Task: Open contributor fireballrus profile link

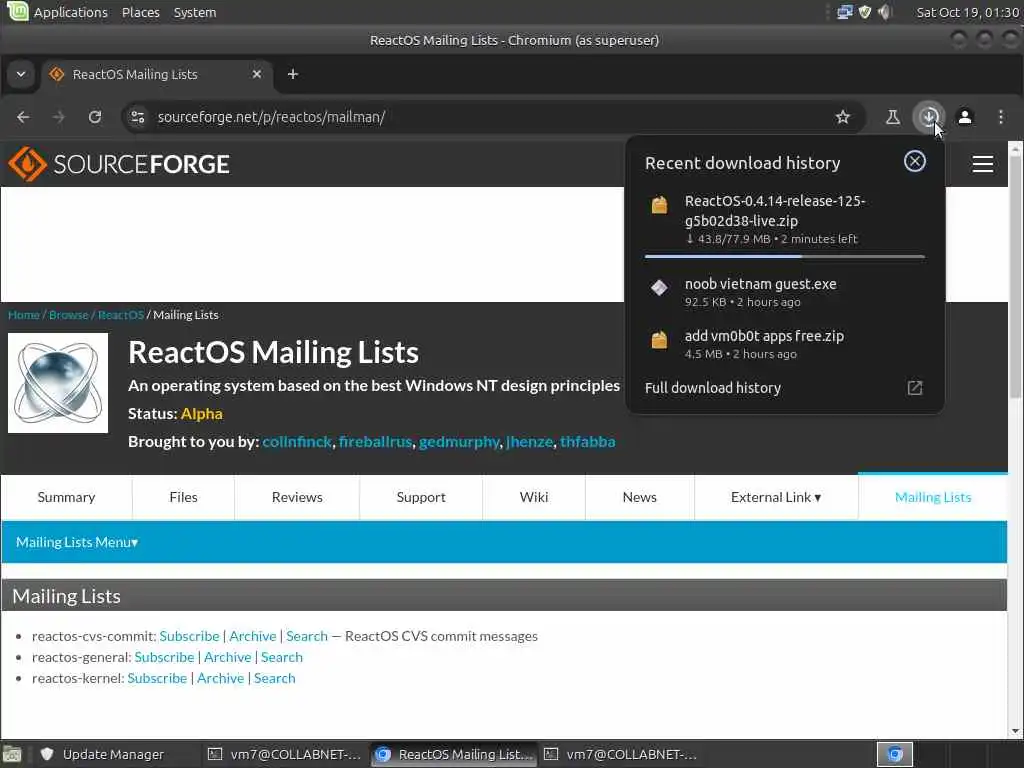Action: click(x=376, y=442)
